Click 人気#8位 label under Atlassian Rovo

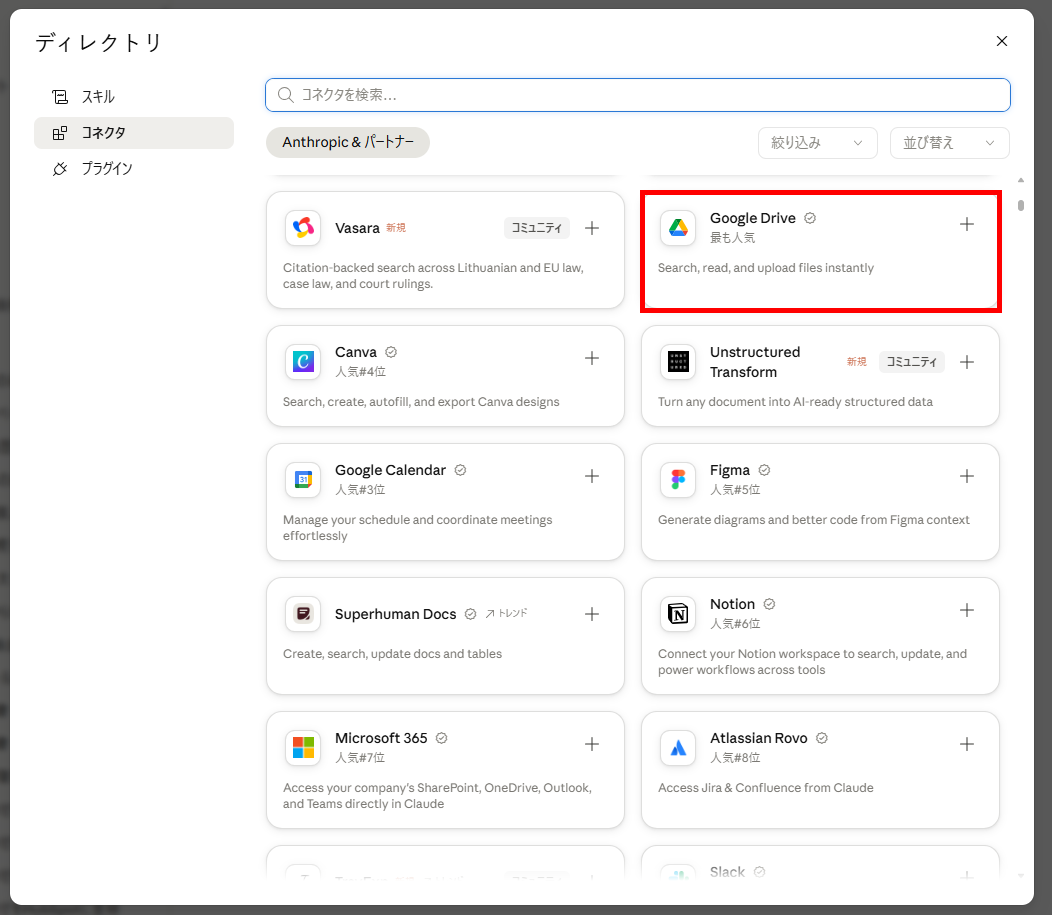pos(735,758)
